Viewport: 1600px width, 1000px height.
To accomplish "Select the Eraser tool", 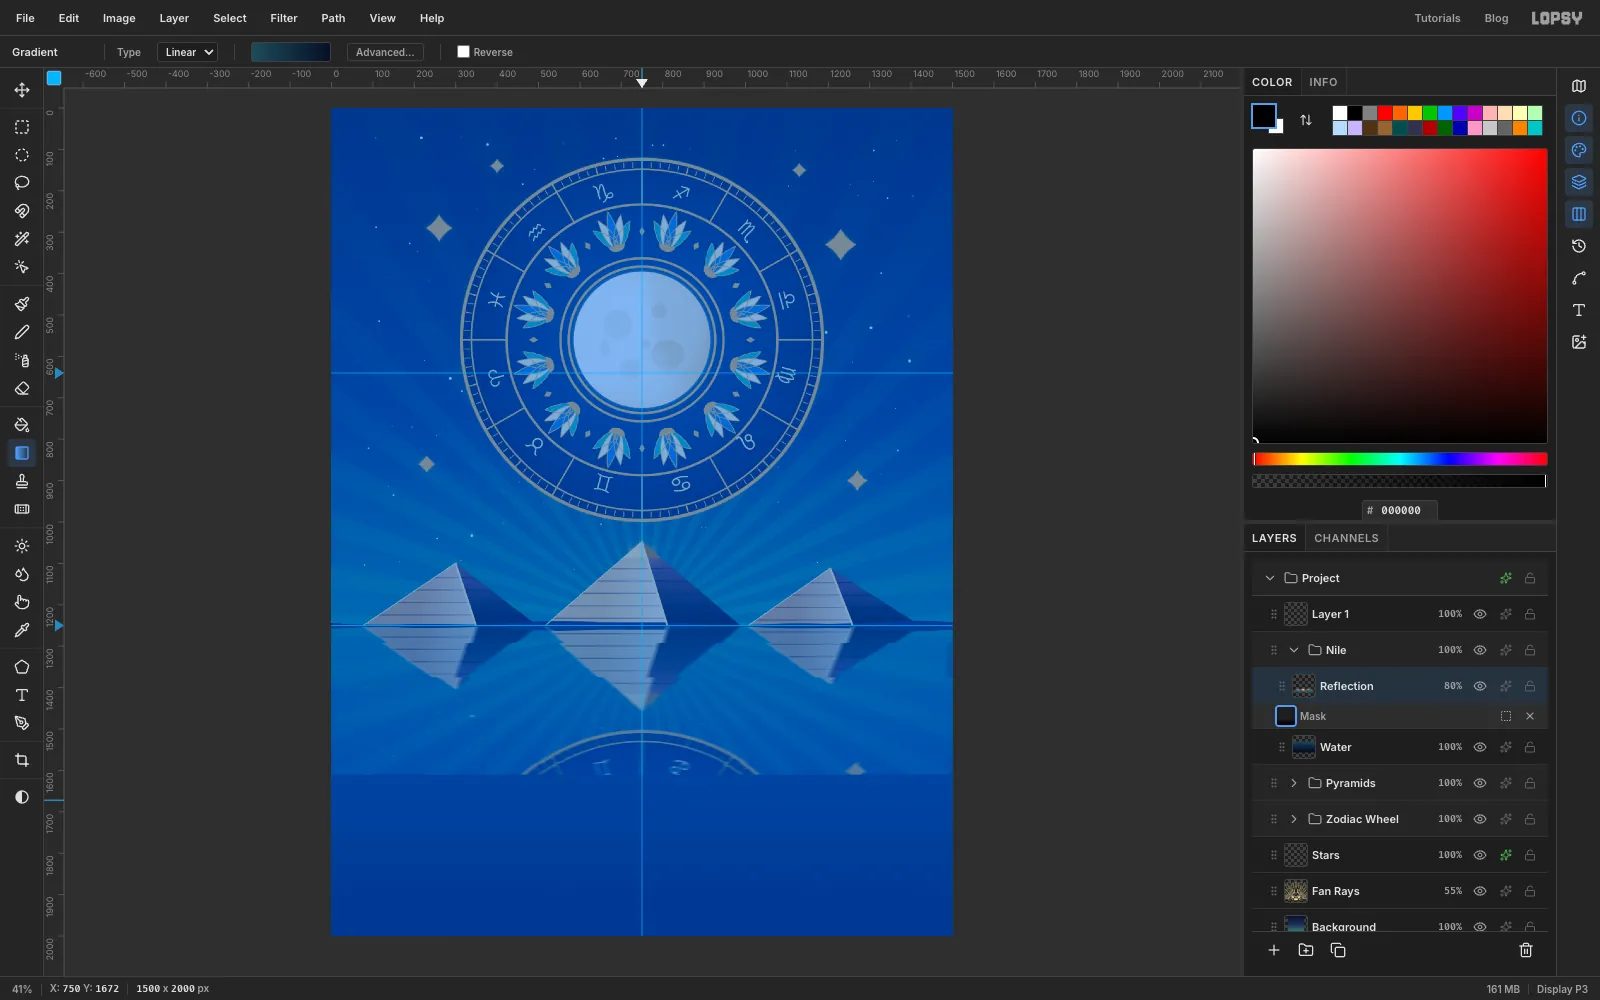I will pos(22,388).
